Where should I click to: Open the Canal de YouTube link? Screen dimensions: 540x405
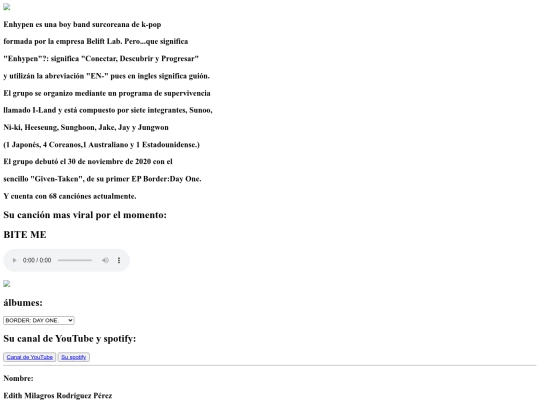tap(30, 357)
